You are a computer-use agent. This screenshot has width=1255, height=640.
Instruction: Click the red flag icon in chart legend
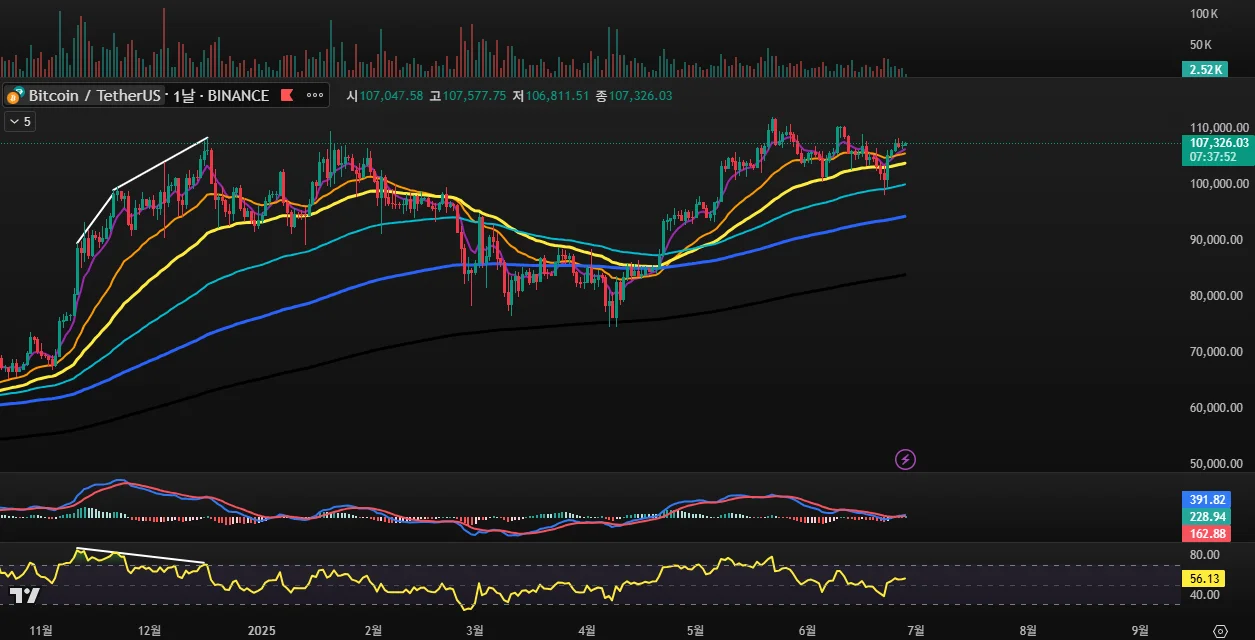pos(287,96)
